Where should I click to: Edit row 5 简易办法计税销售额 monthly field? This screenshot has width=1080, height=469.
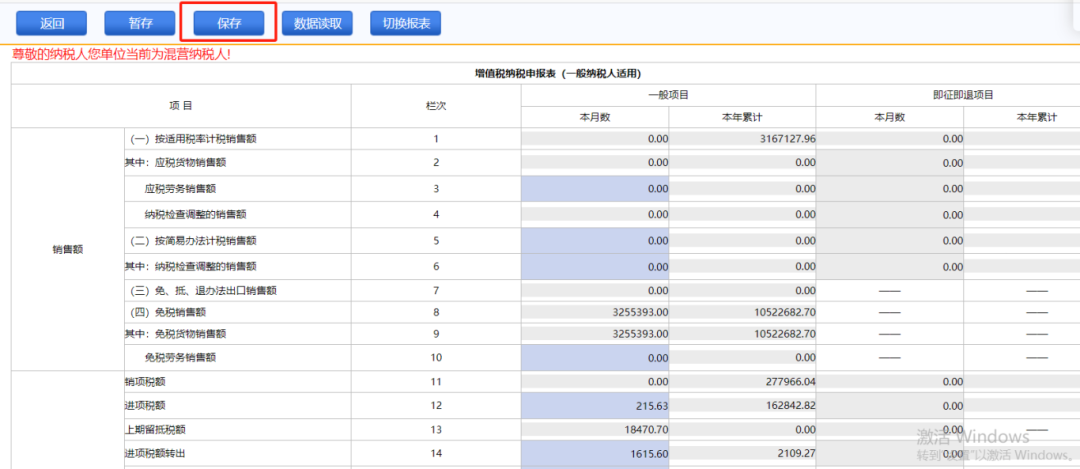click(x=595, y=241)
